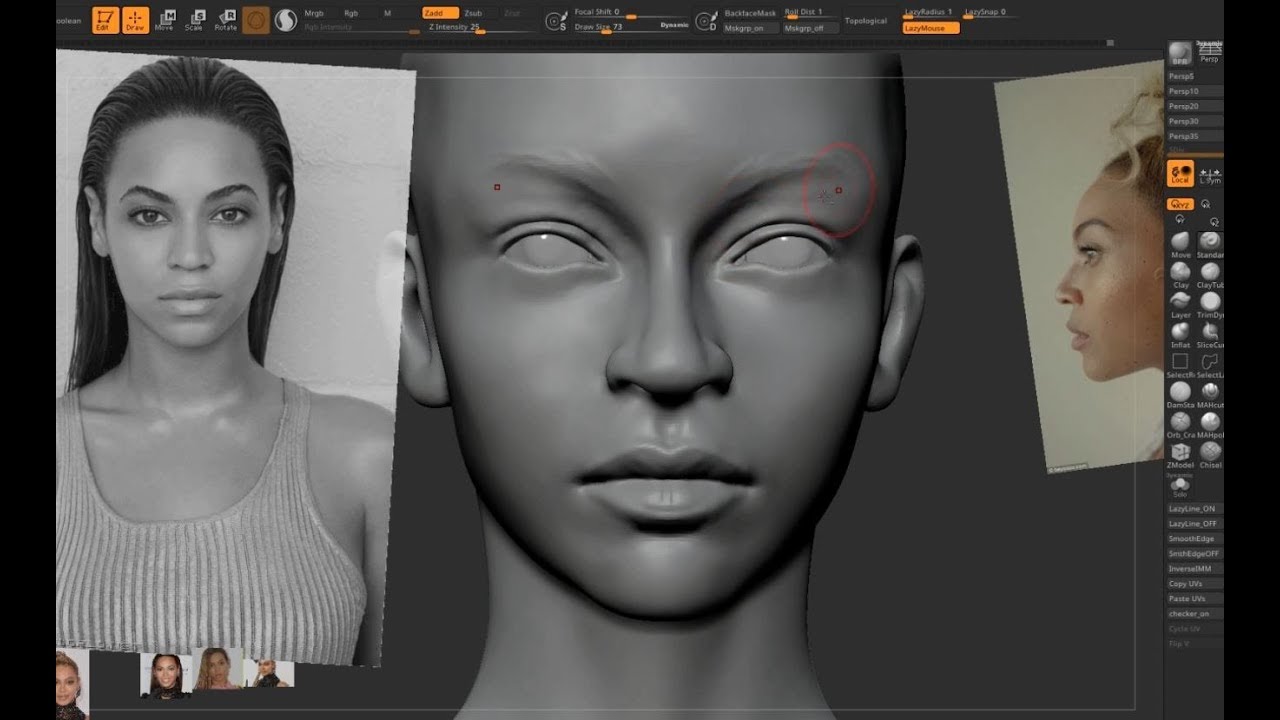
Task: Click the material sphere icon in toolbar
Action: (285, 20)
